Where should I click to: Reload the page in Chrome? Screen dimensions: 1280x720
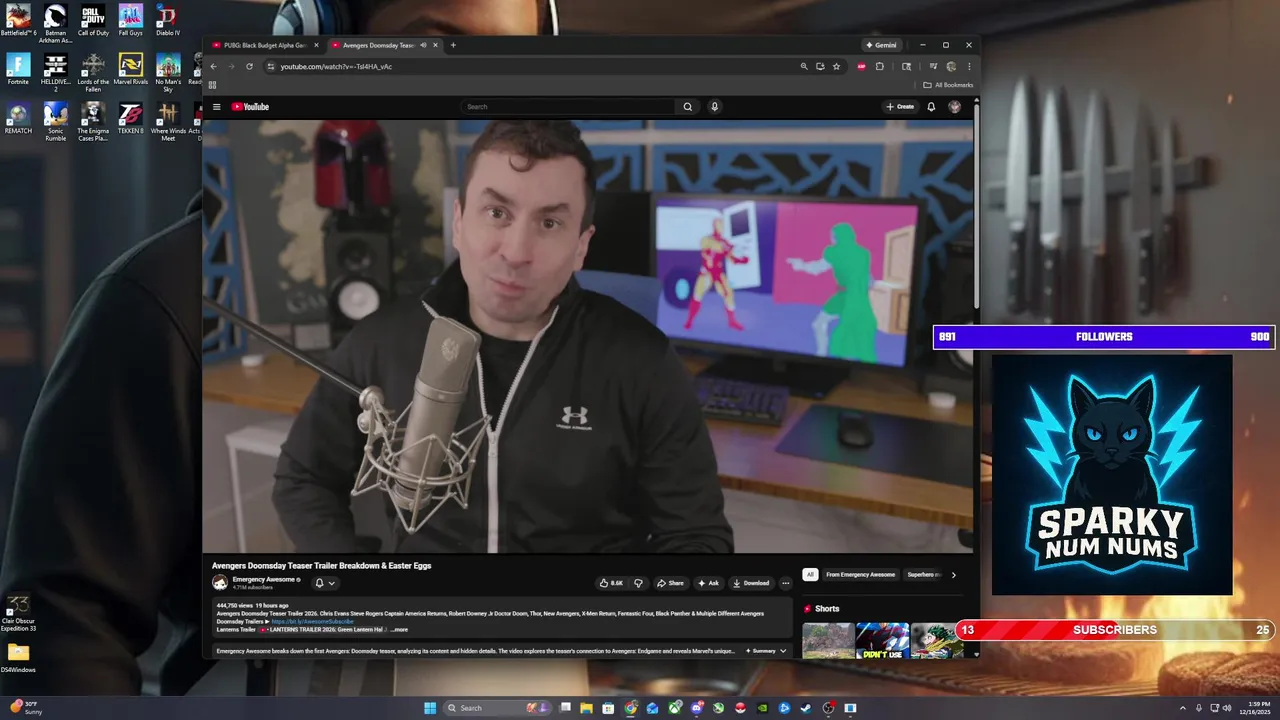click(x=249, y=66)
